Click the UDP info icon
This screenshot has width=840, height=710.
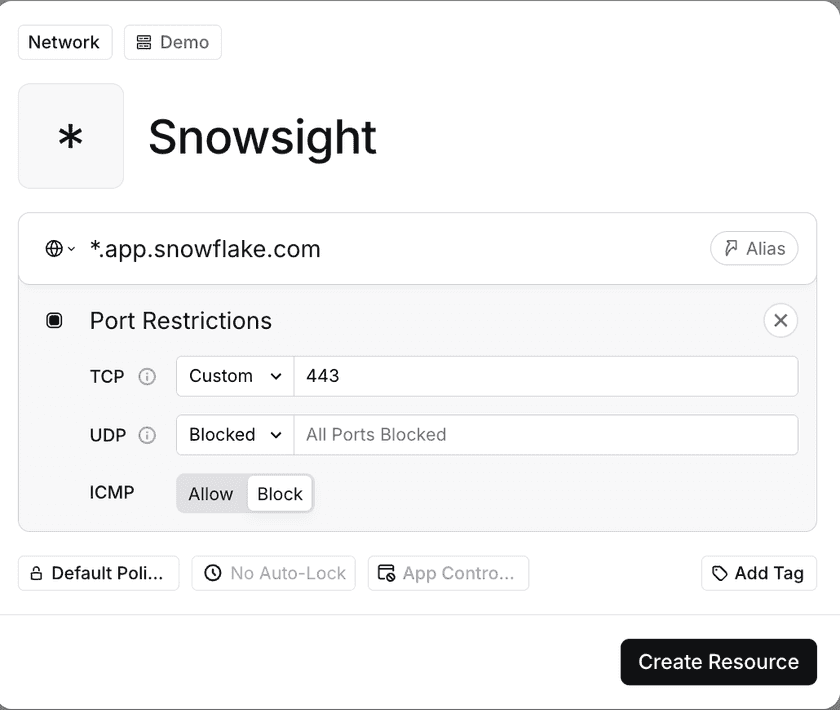click(146, 435)
